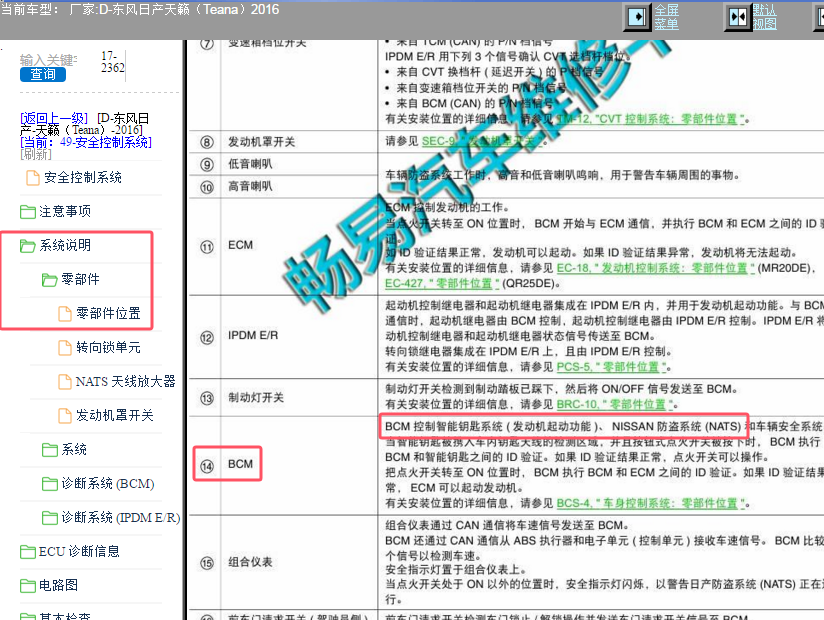Click 当前: 49-安全控制系统 link
The width and height of the screenshot is (824, 620).
point(86,142)
